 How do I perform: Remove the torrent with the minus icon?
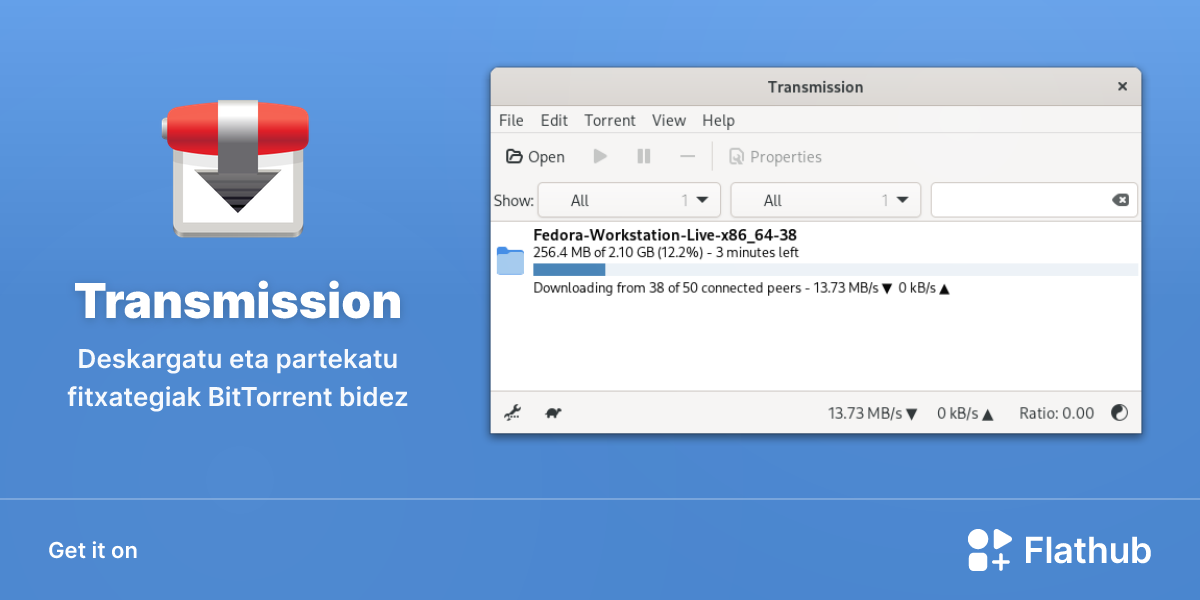[687, 156]
